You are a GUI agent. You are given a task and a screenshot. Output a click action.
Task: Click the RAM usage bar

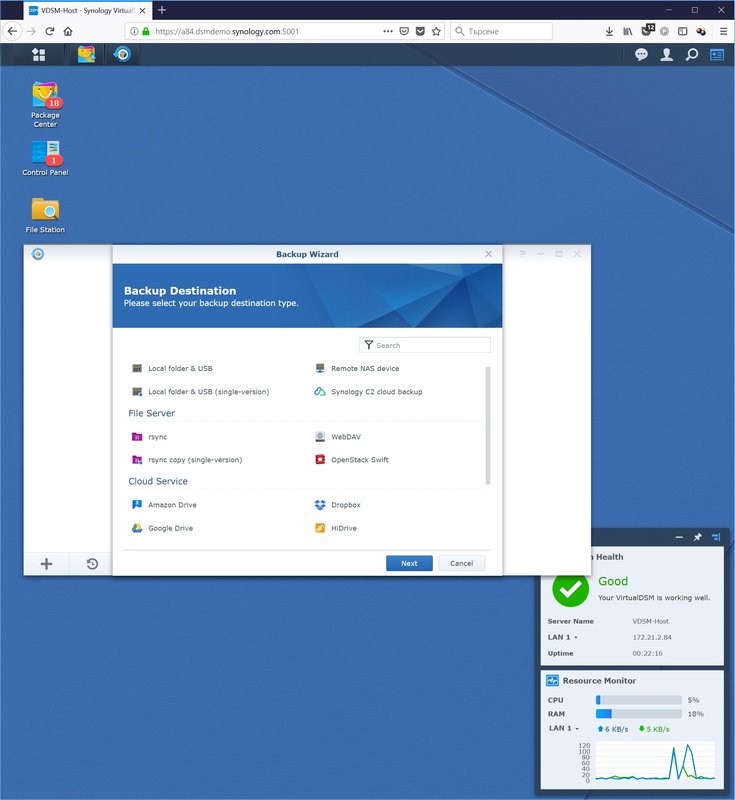click(x=639, y=714)
